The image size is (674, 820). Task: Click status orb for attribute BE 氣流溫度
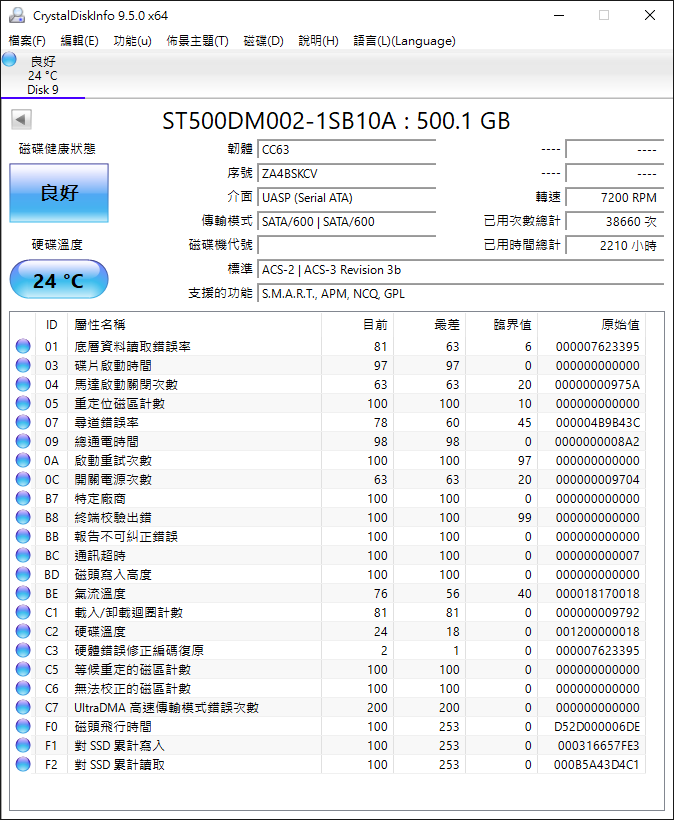pyautogui.click(x=23, y=593)
